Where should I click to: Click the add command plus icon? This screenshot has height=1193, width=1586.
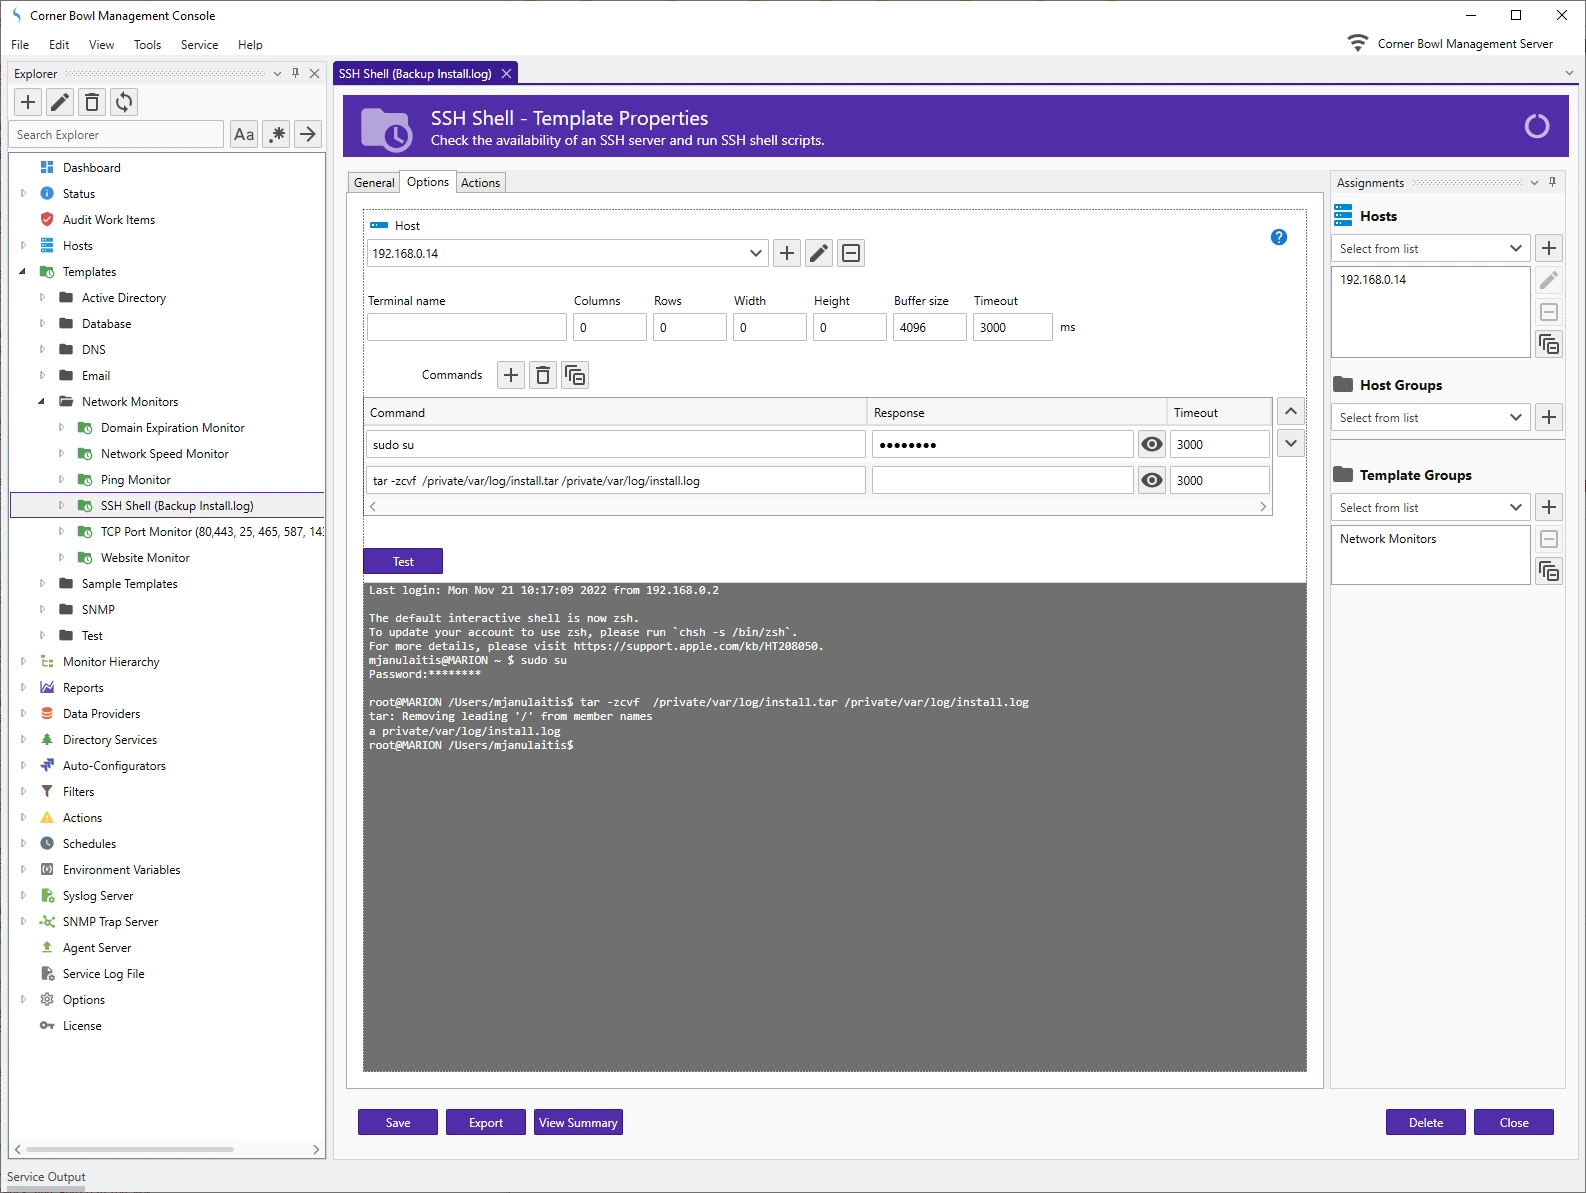(x=511, y=375)
